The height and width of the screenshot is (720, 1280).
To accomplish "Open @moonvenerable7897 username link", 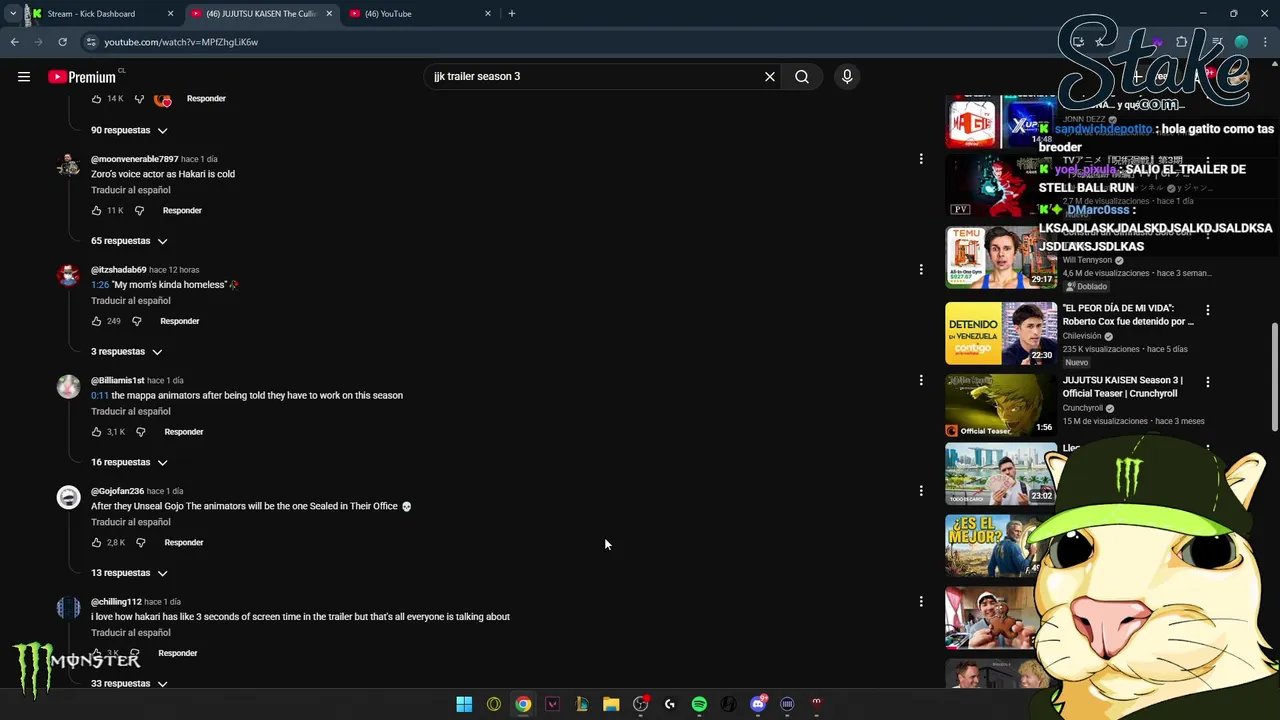I will [x=135, y=159].
